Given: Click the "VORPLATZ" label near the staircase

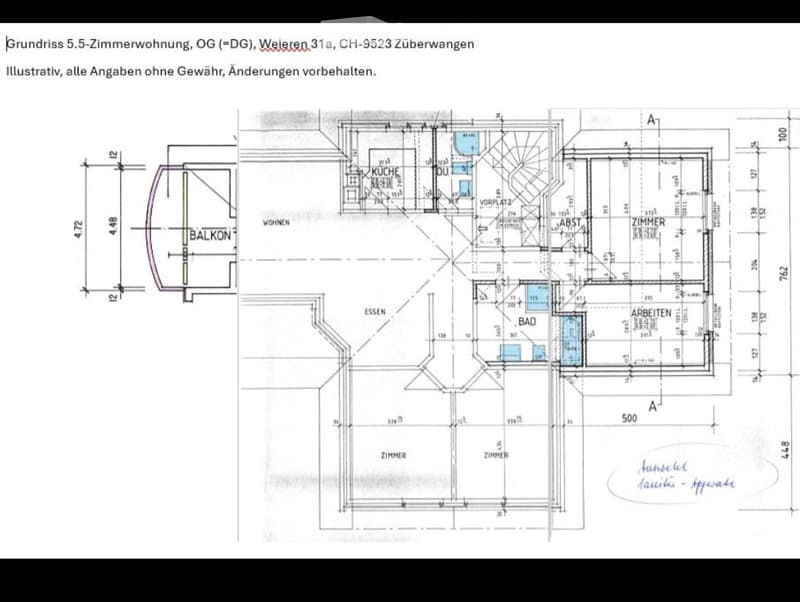Looking at the screenshot, I should (495, 203).
